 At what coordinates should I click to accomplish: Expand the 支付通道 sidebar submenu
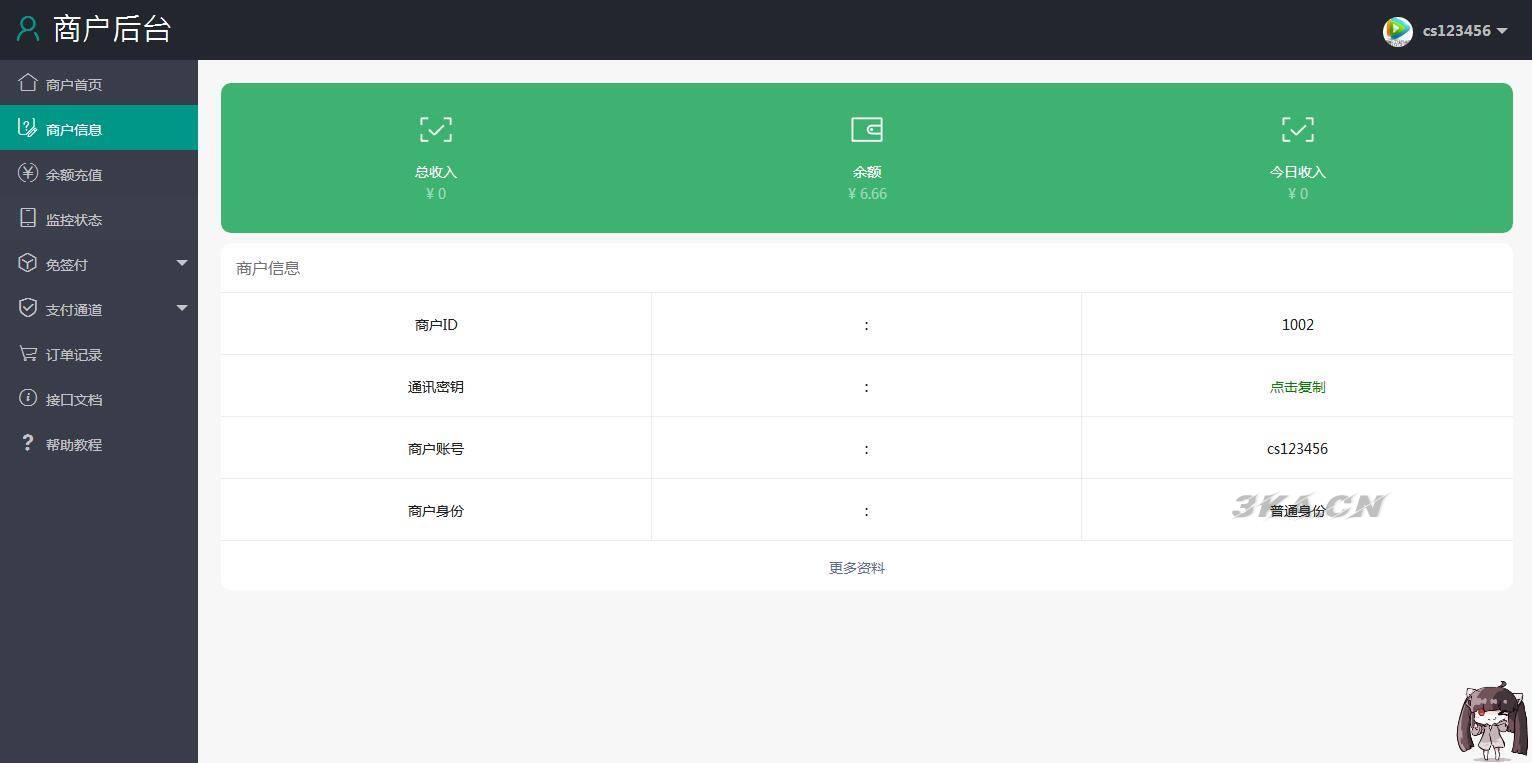pyautogui.click(x=182, y=308)
